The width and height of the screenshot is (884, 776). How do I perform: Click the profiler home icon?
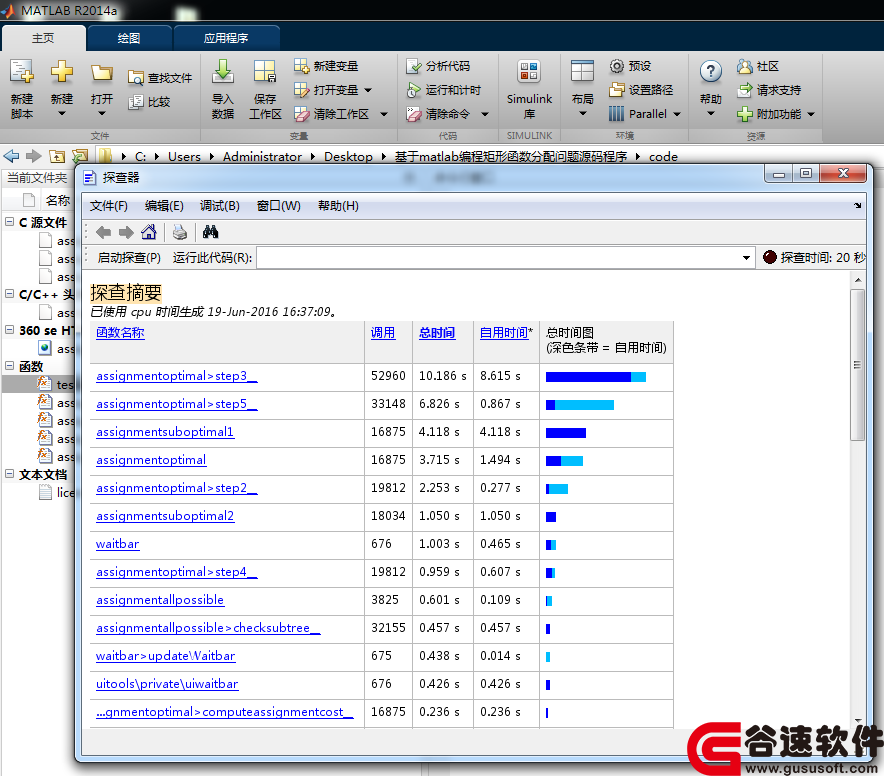149,232
